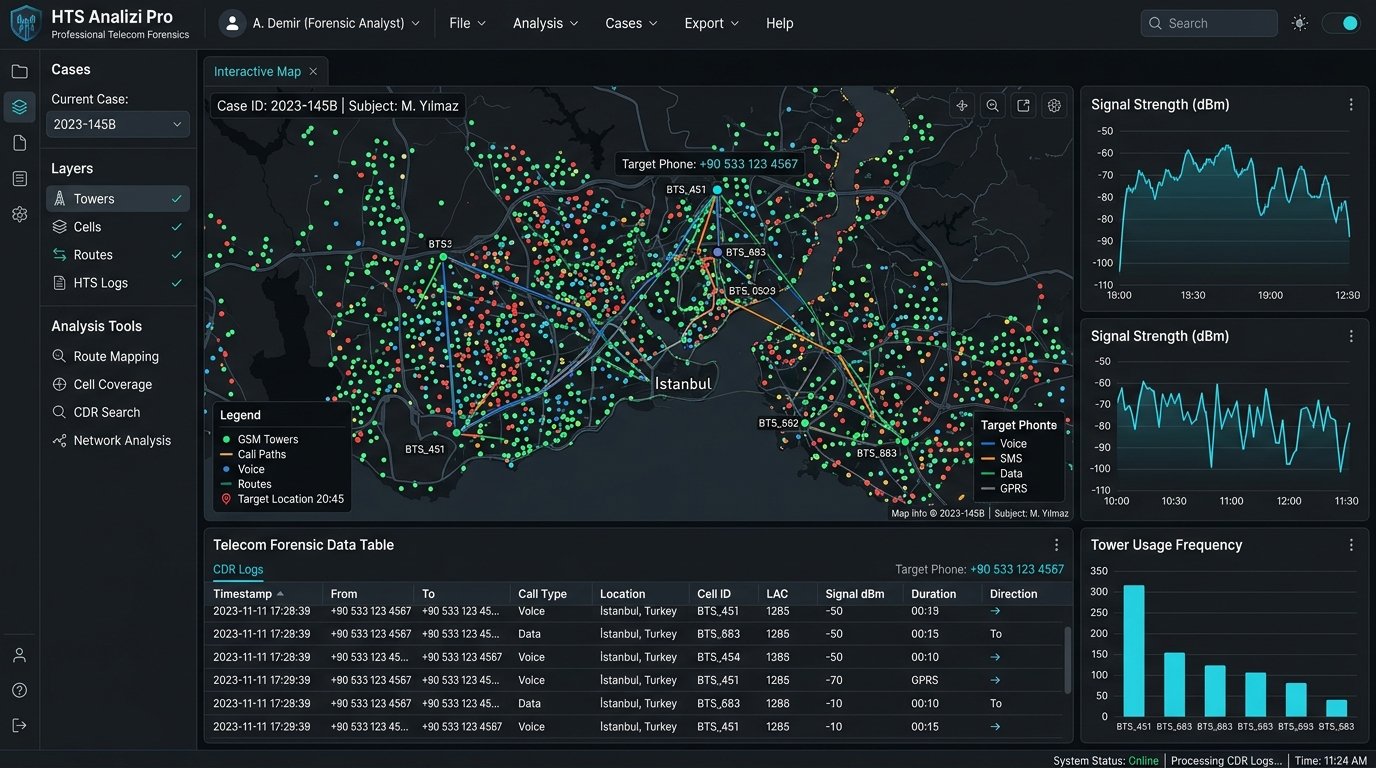Click the logout icon at rail bottom

point(19,725)
